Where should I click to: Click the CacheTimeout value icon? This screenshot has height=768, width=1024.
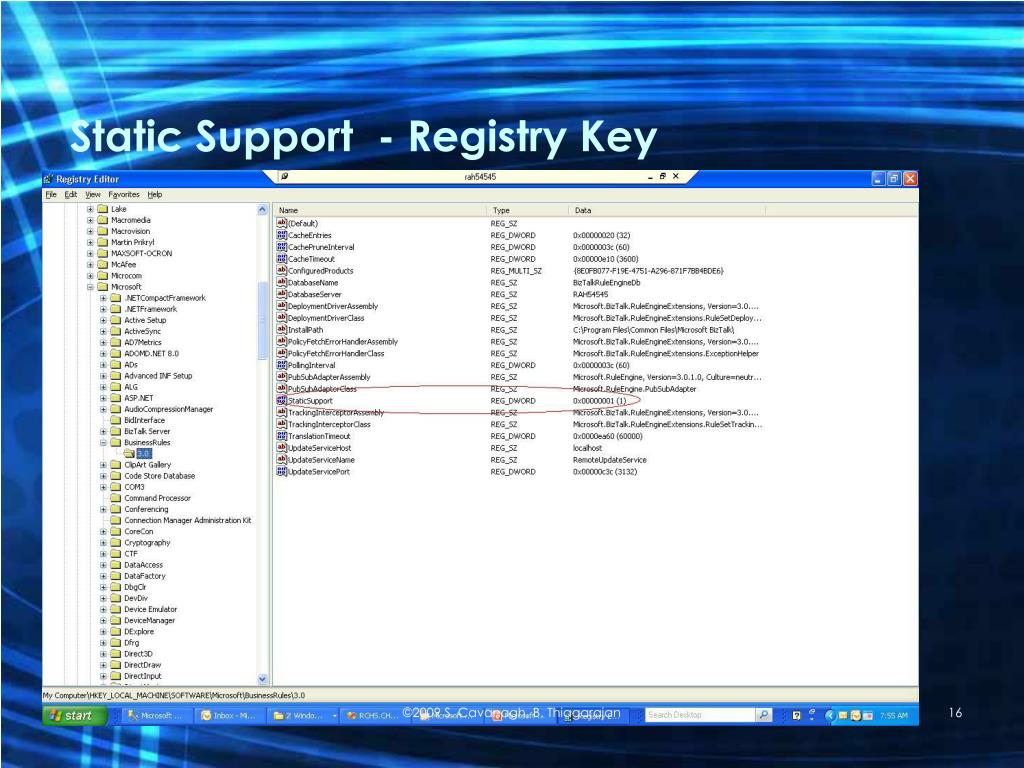[x=281, y=259]
